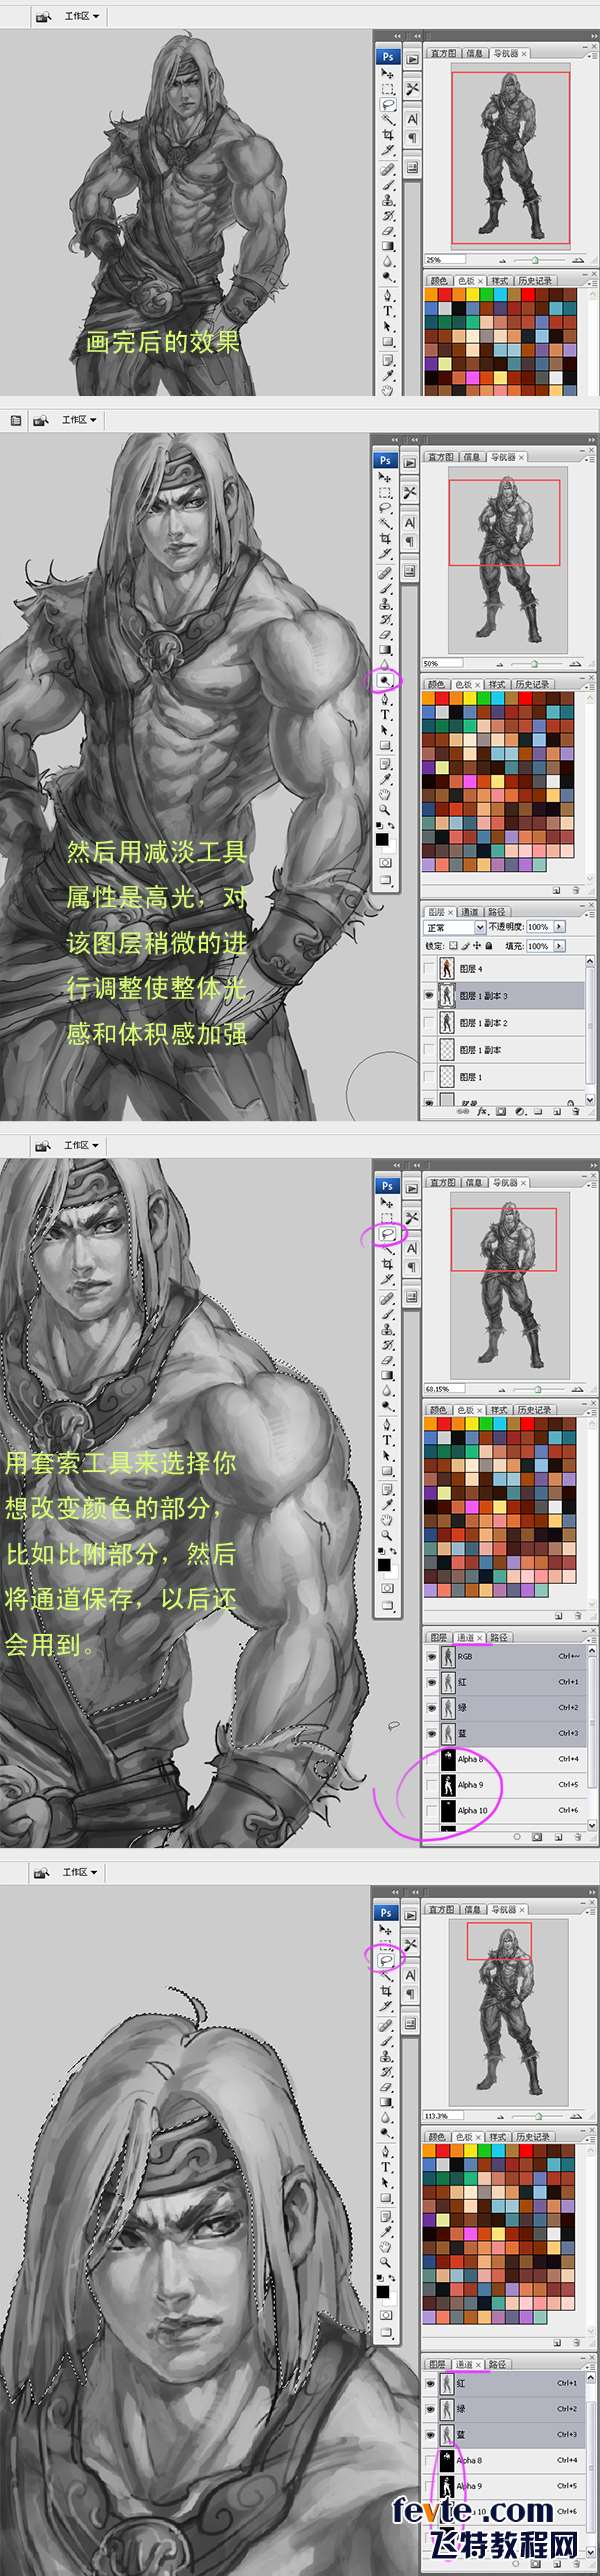Create a new layer from the Layers panel
Viewport: 600px width, 2576px height.
point(555,1110)
